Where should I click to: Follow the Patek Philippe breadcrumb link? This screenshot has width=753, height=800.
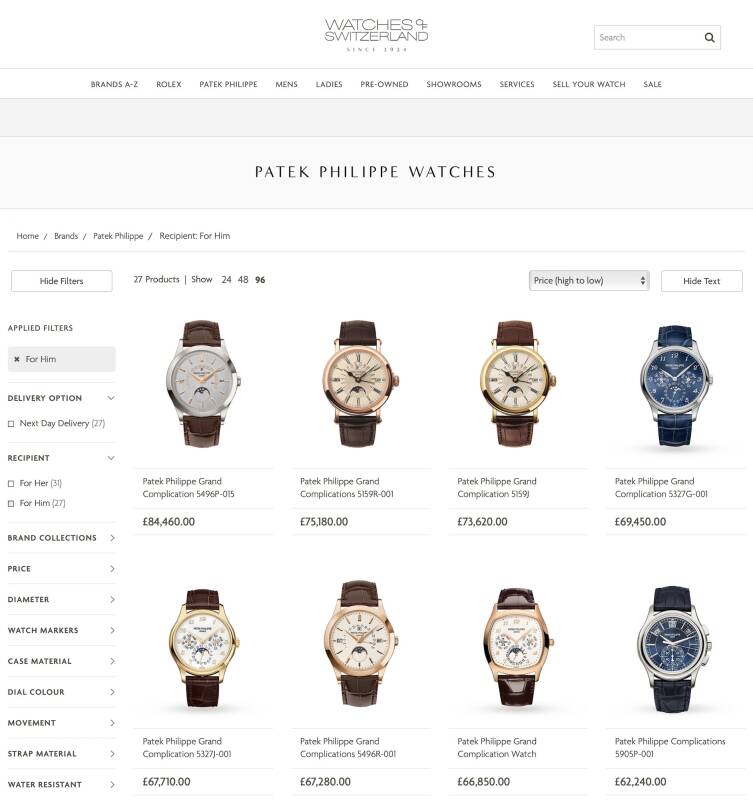(x=118, y=236)
